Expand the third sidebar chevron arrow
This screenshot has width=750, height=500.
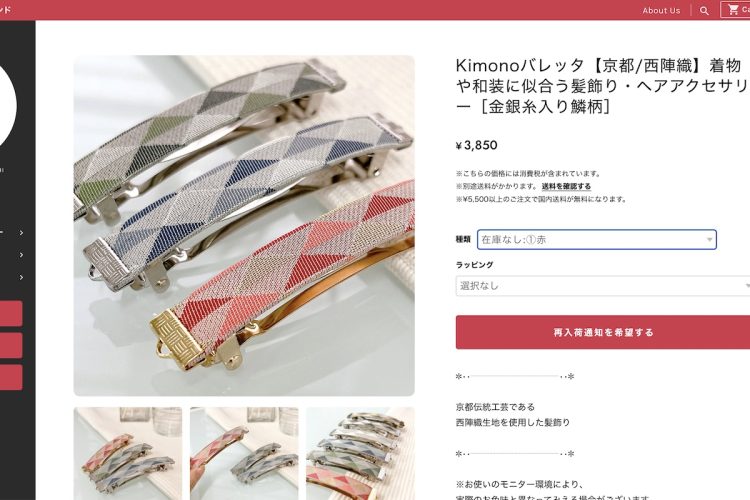click(21, 277)
